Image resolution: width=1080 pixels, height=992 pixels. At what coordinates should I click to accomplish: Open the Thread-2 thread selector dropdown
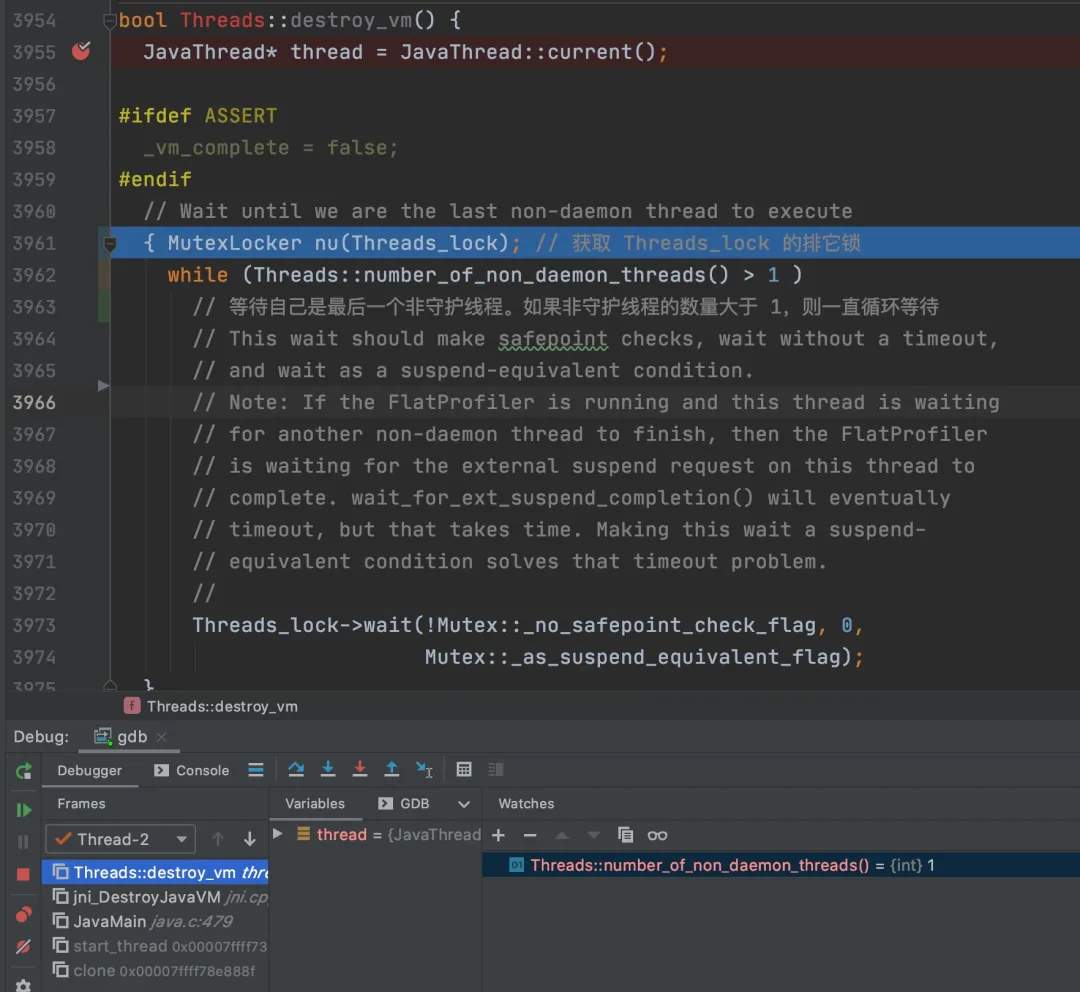(x=121, y=839)
